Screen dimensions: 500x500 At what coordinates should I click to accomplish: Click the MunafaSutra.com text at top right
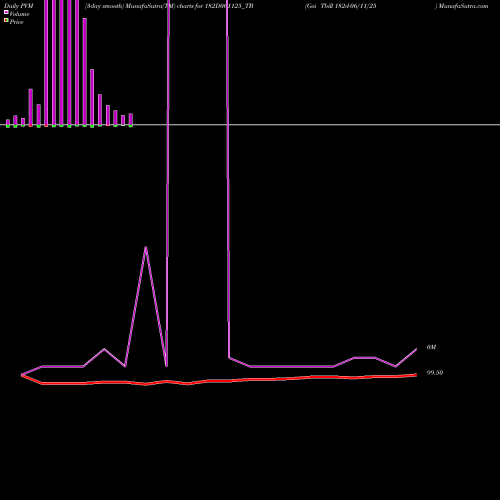pos(463,6)
